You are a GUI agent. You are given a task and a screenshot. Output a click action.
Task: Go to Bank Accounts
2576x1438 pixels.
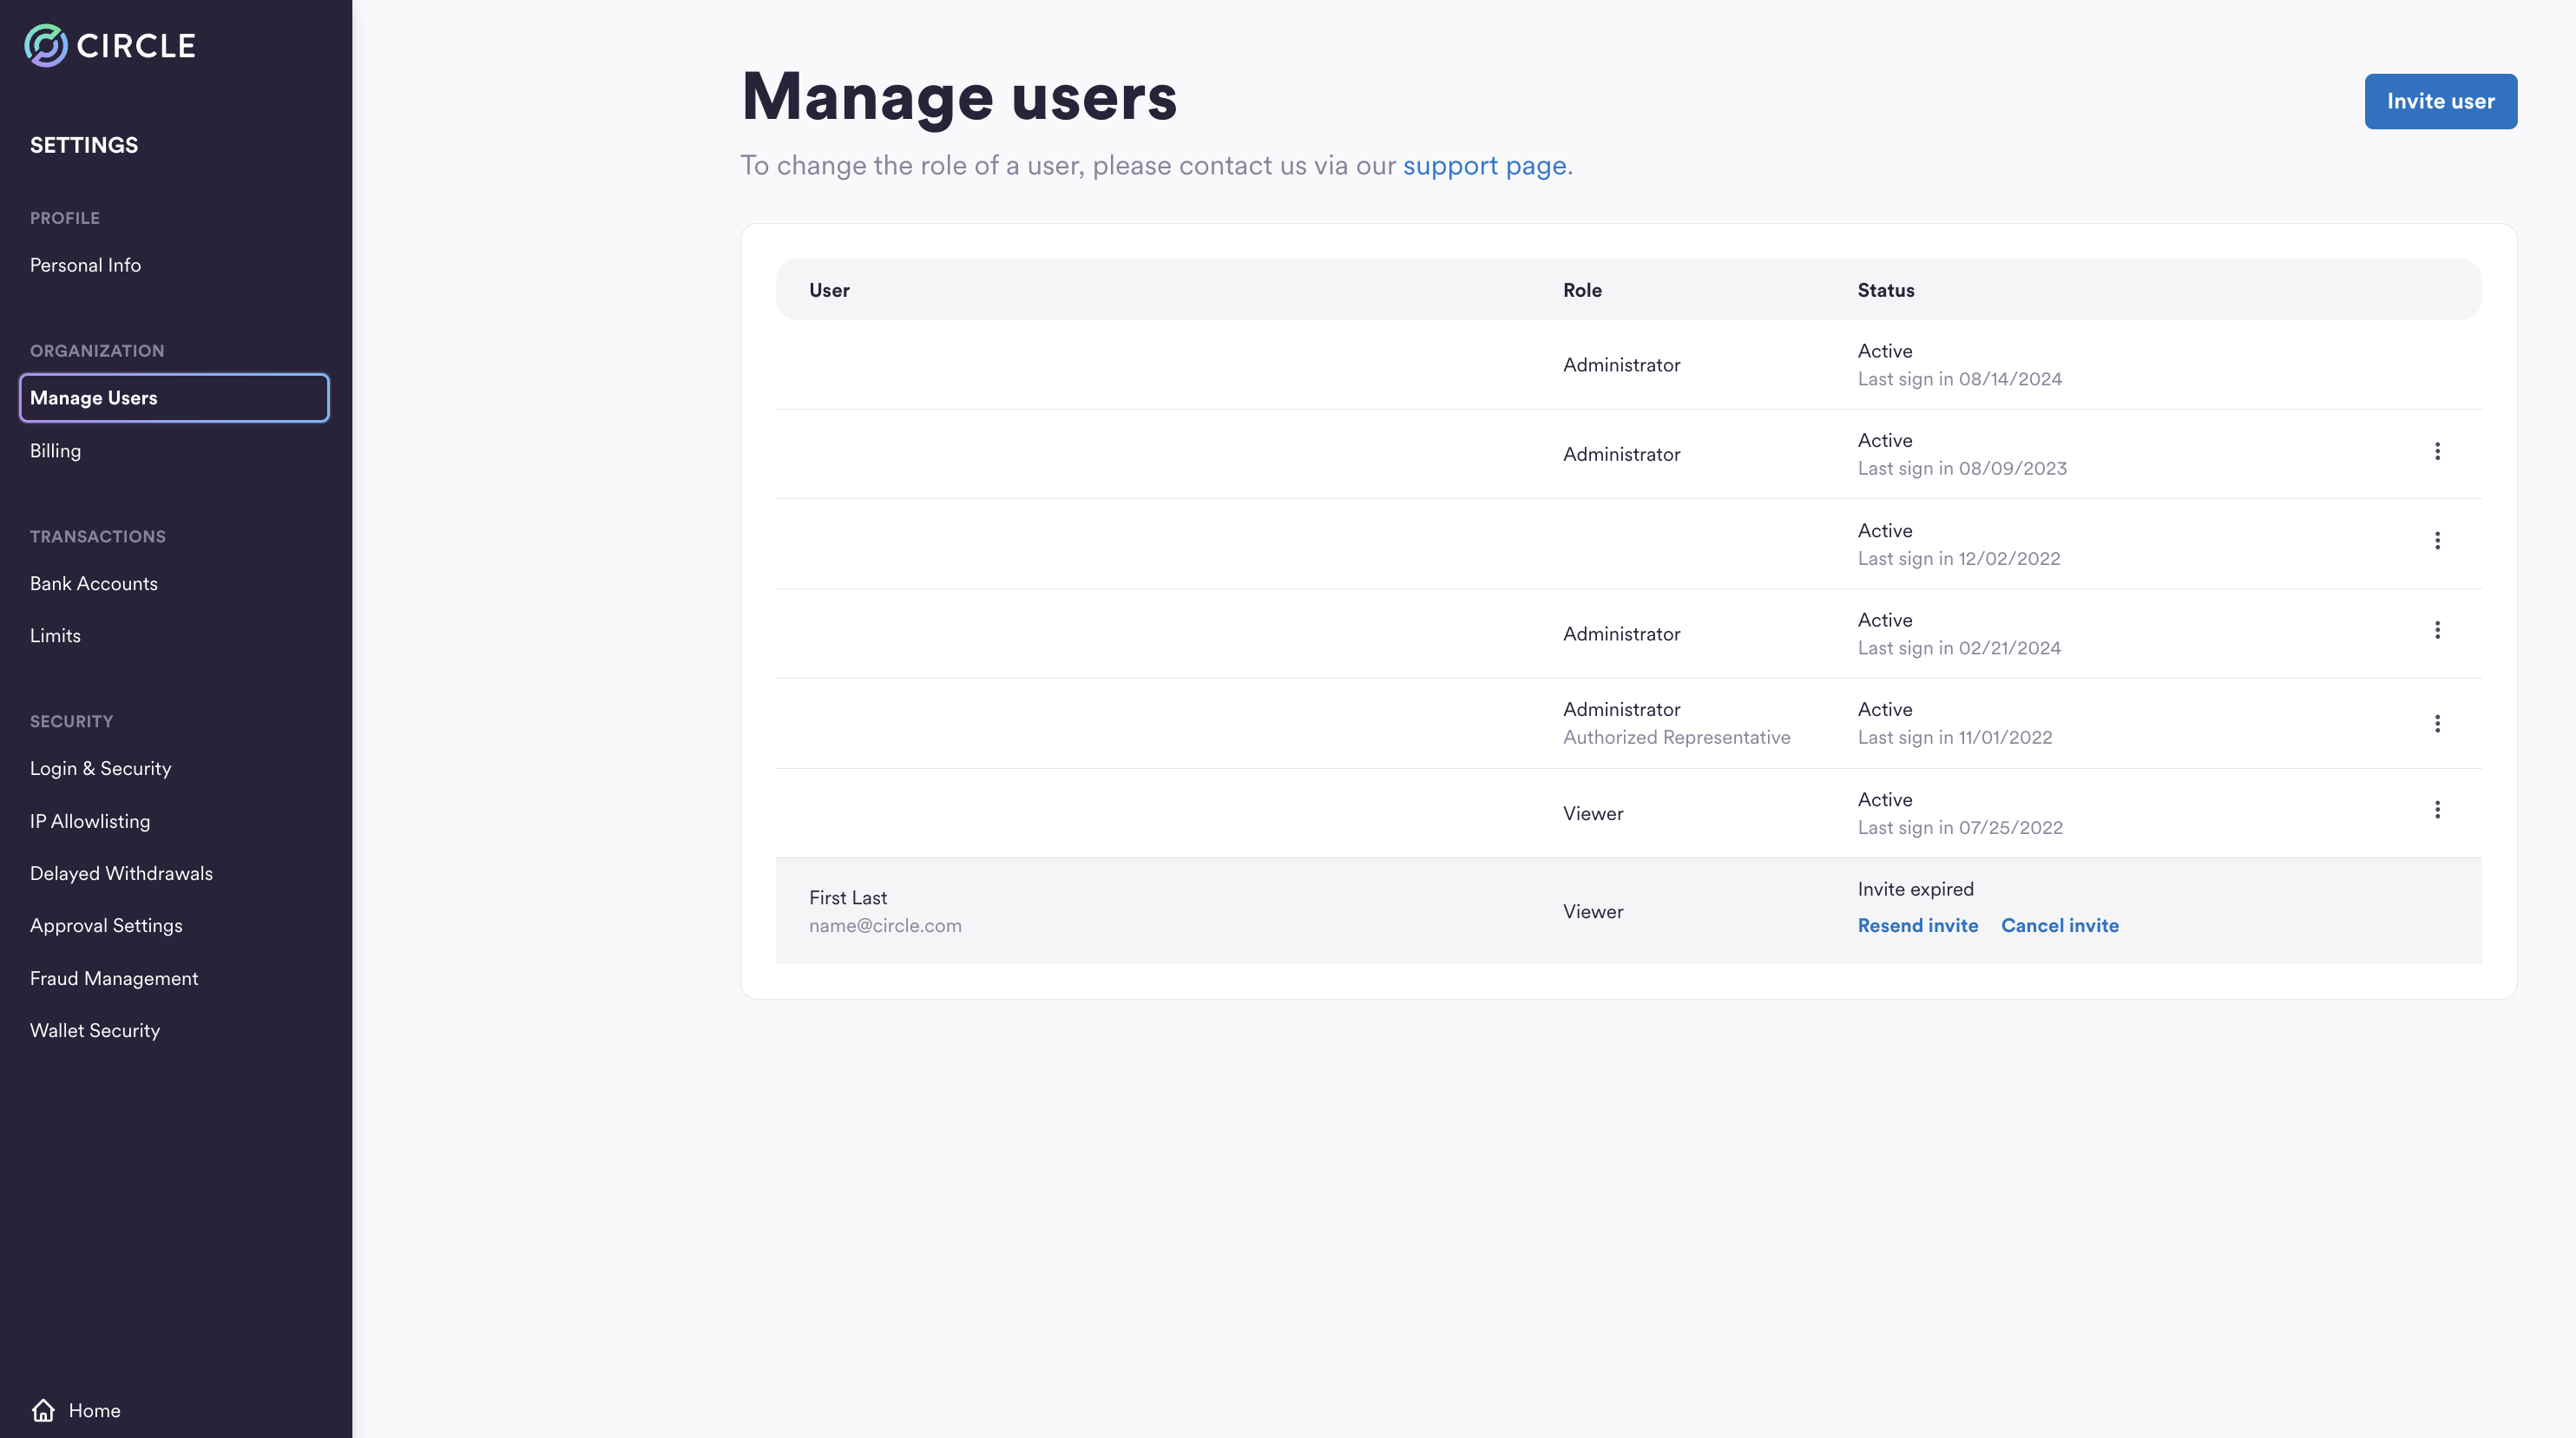click(x=94, y=583)
